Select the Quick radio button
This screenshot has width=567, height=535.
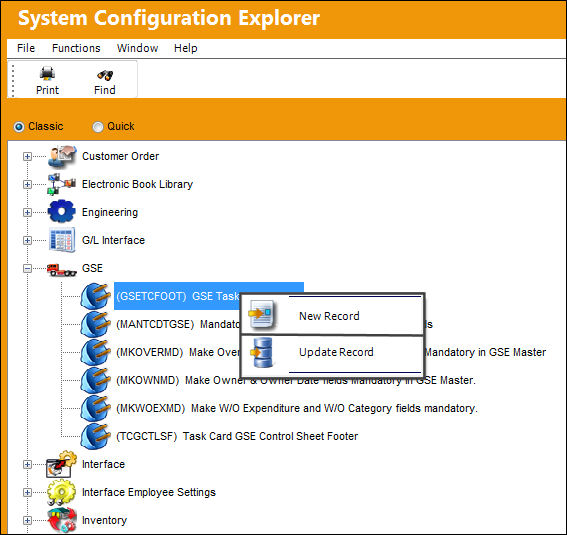(98, 127)
